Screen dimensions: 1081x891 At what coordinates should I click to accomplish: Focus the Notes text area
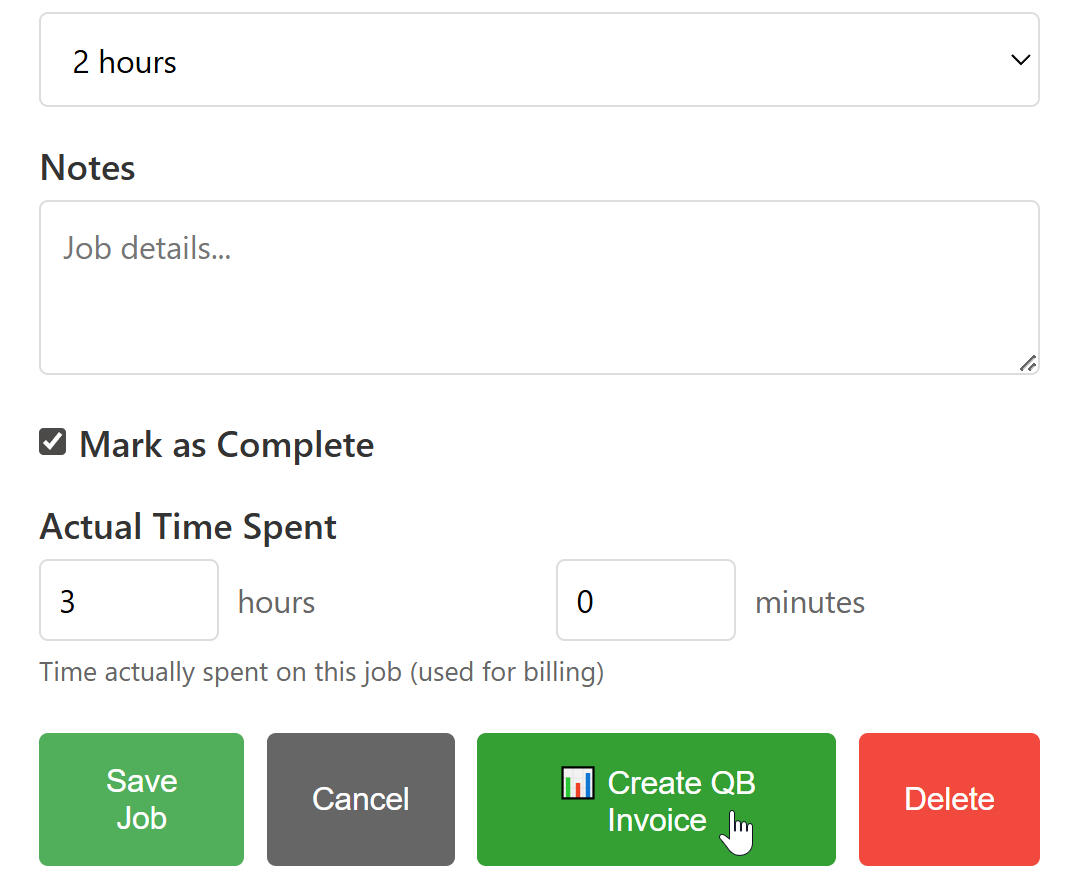pos(539,300)
